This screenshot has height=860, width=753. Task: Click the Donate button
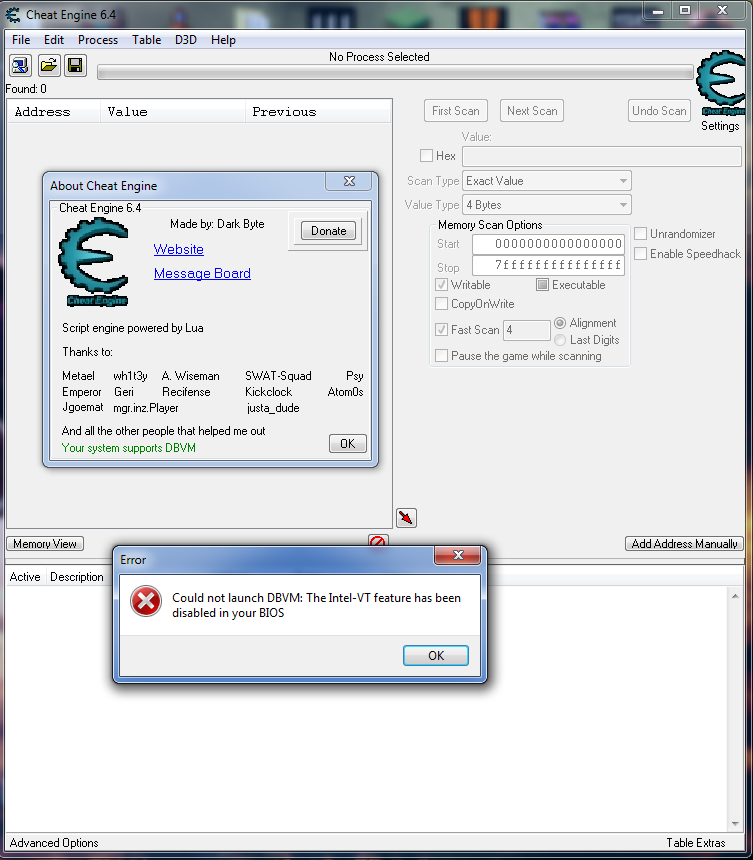tap(329, 231)
